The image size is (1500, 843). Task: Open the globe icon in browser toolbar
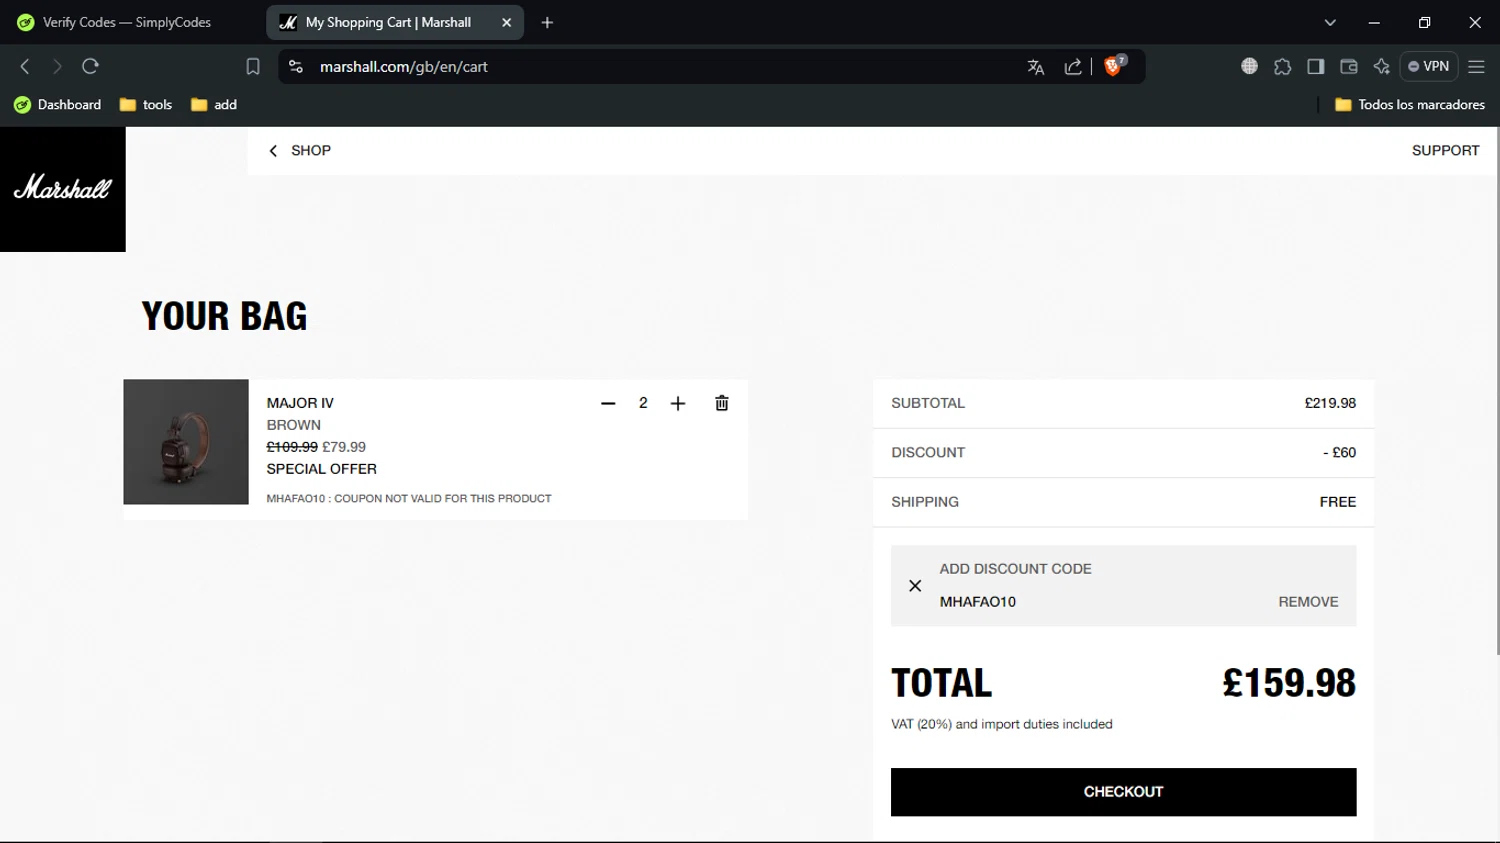pos(1249,66)
